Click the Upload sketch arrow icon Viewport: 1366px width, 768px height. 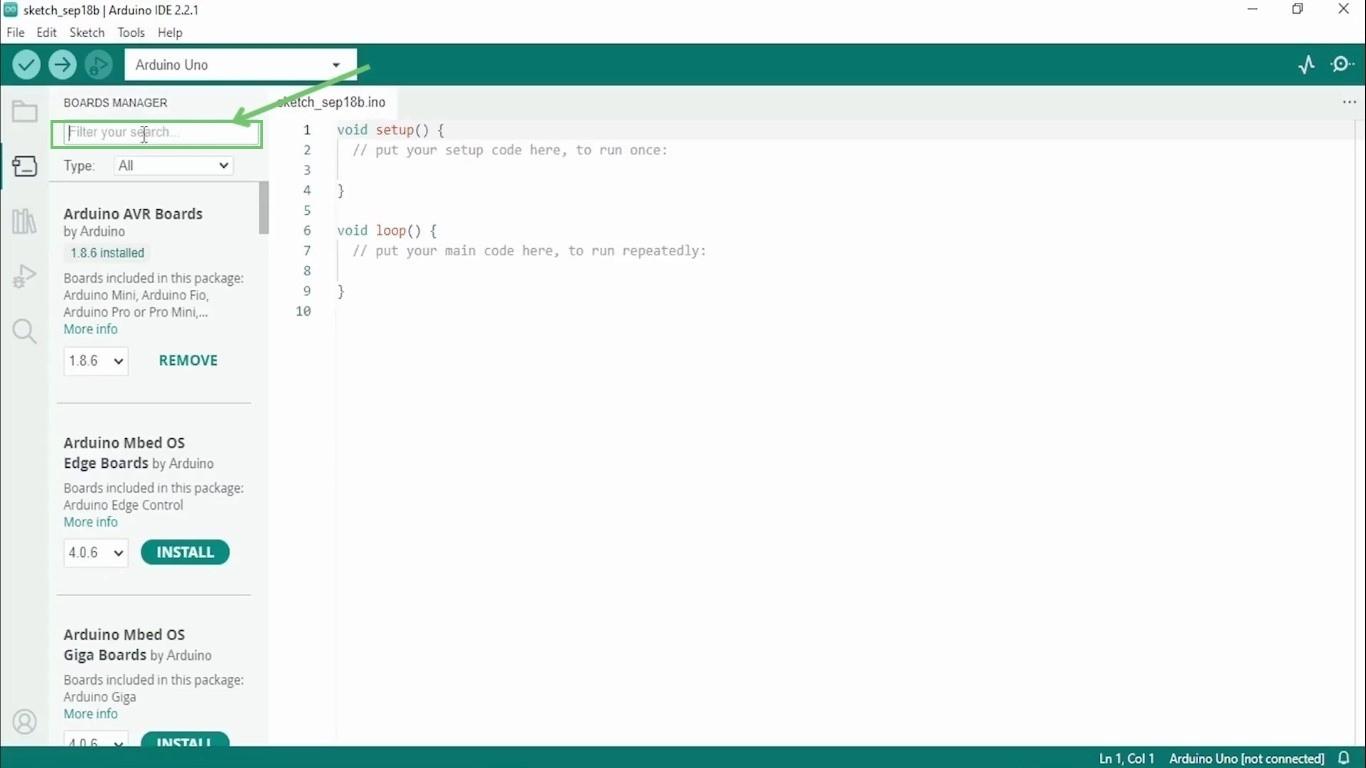(62, 64)
